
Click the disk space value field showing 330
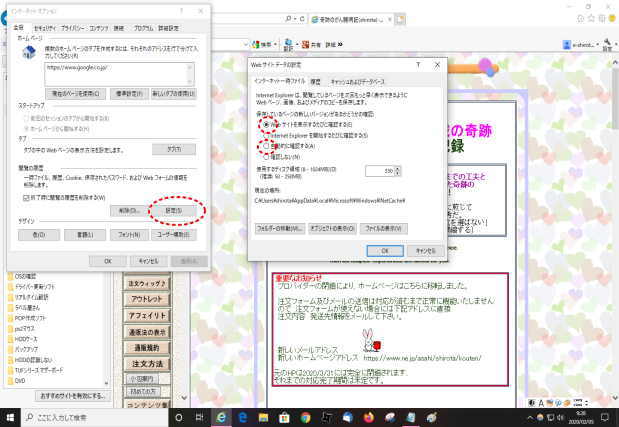tap(380, 171)
